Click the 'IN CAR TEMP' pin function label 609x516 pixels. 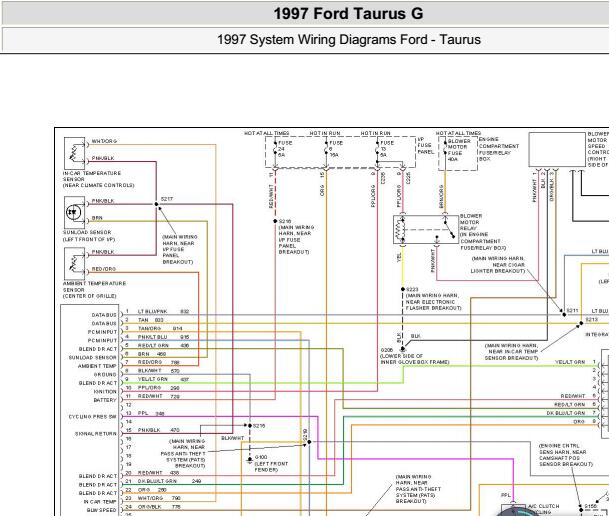[100, 502]
